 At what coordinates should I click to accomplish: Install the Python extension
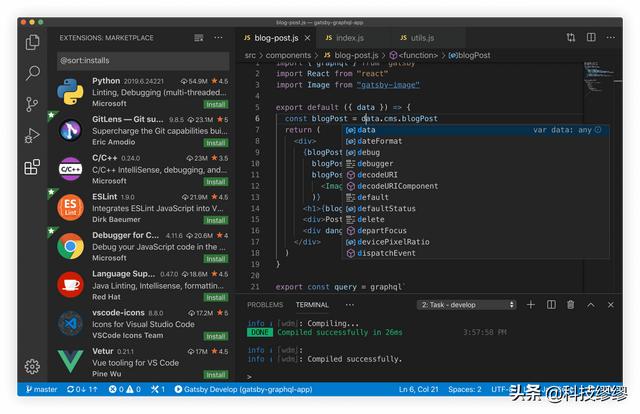tap(215, 103)
